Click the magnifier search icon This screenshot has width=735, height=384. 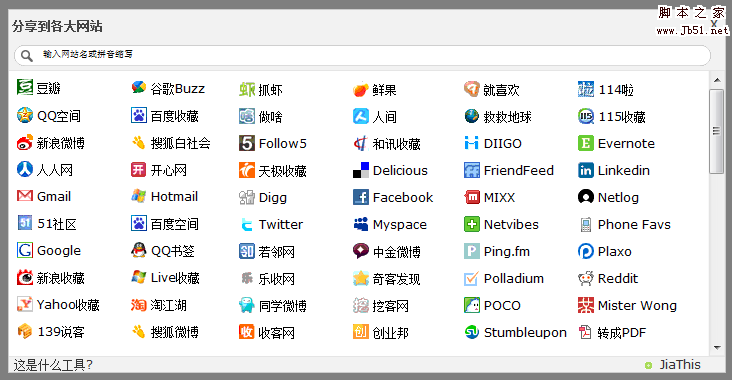pos(27,56)
